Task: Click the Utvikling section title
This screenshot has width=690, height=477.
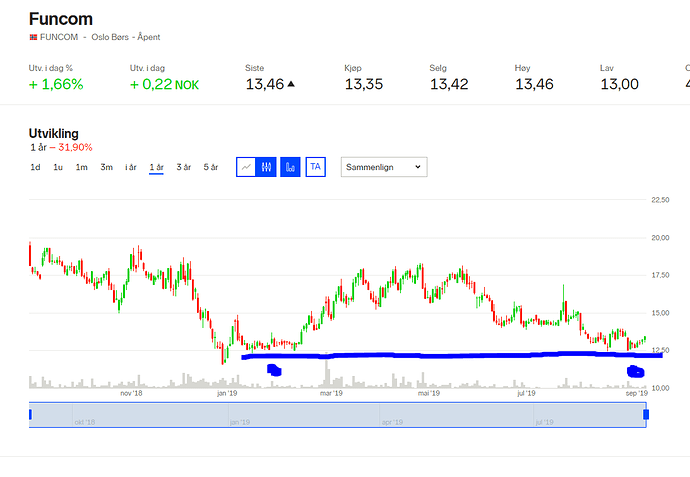Action: click(54, 133)
